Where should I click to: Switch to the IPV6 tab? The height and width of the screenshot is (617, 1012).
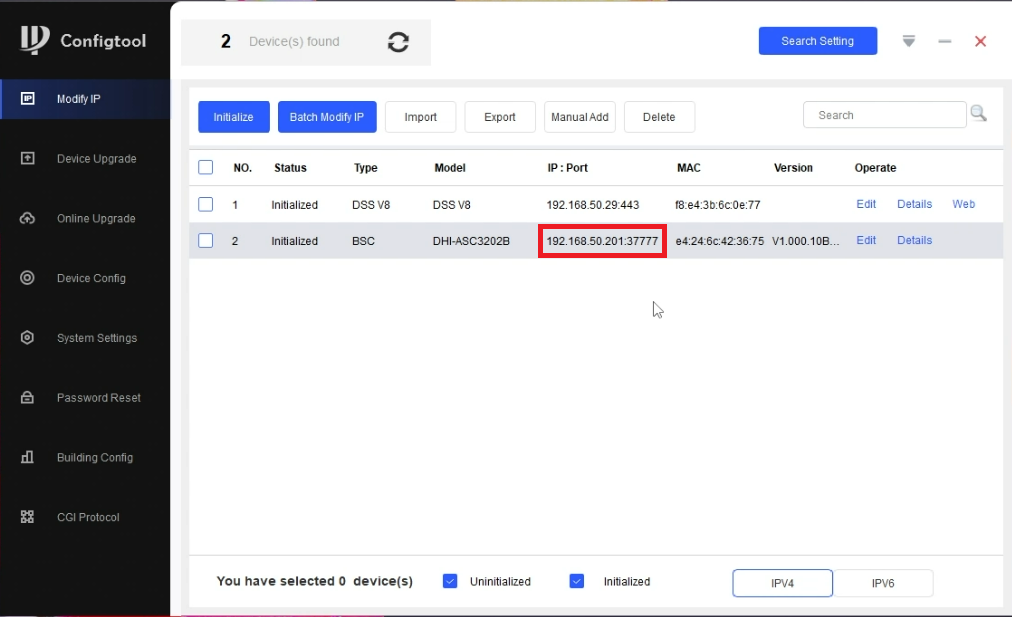[883, 583]
